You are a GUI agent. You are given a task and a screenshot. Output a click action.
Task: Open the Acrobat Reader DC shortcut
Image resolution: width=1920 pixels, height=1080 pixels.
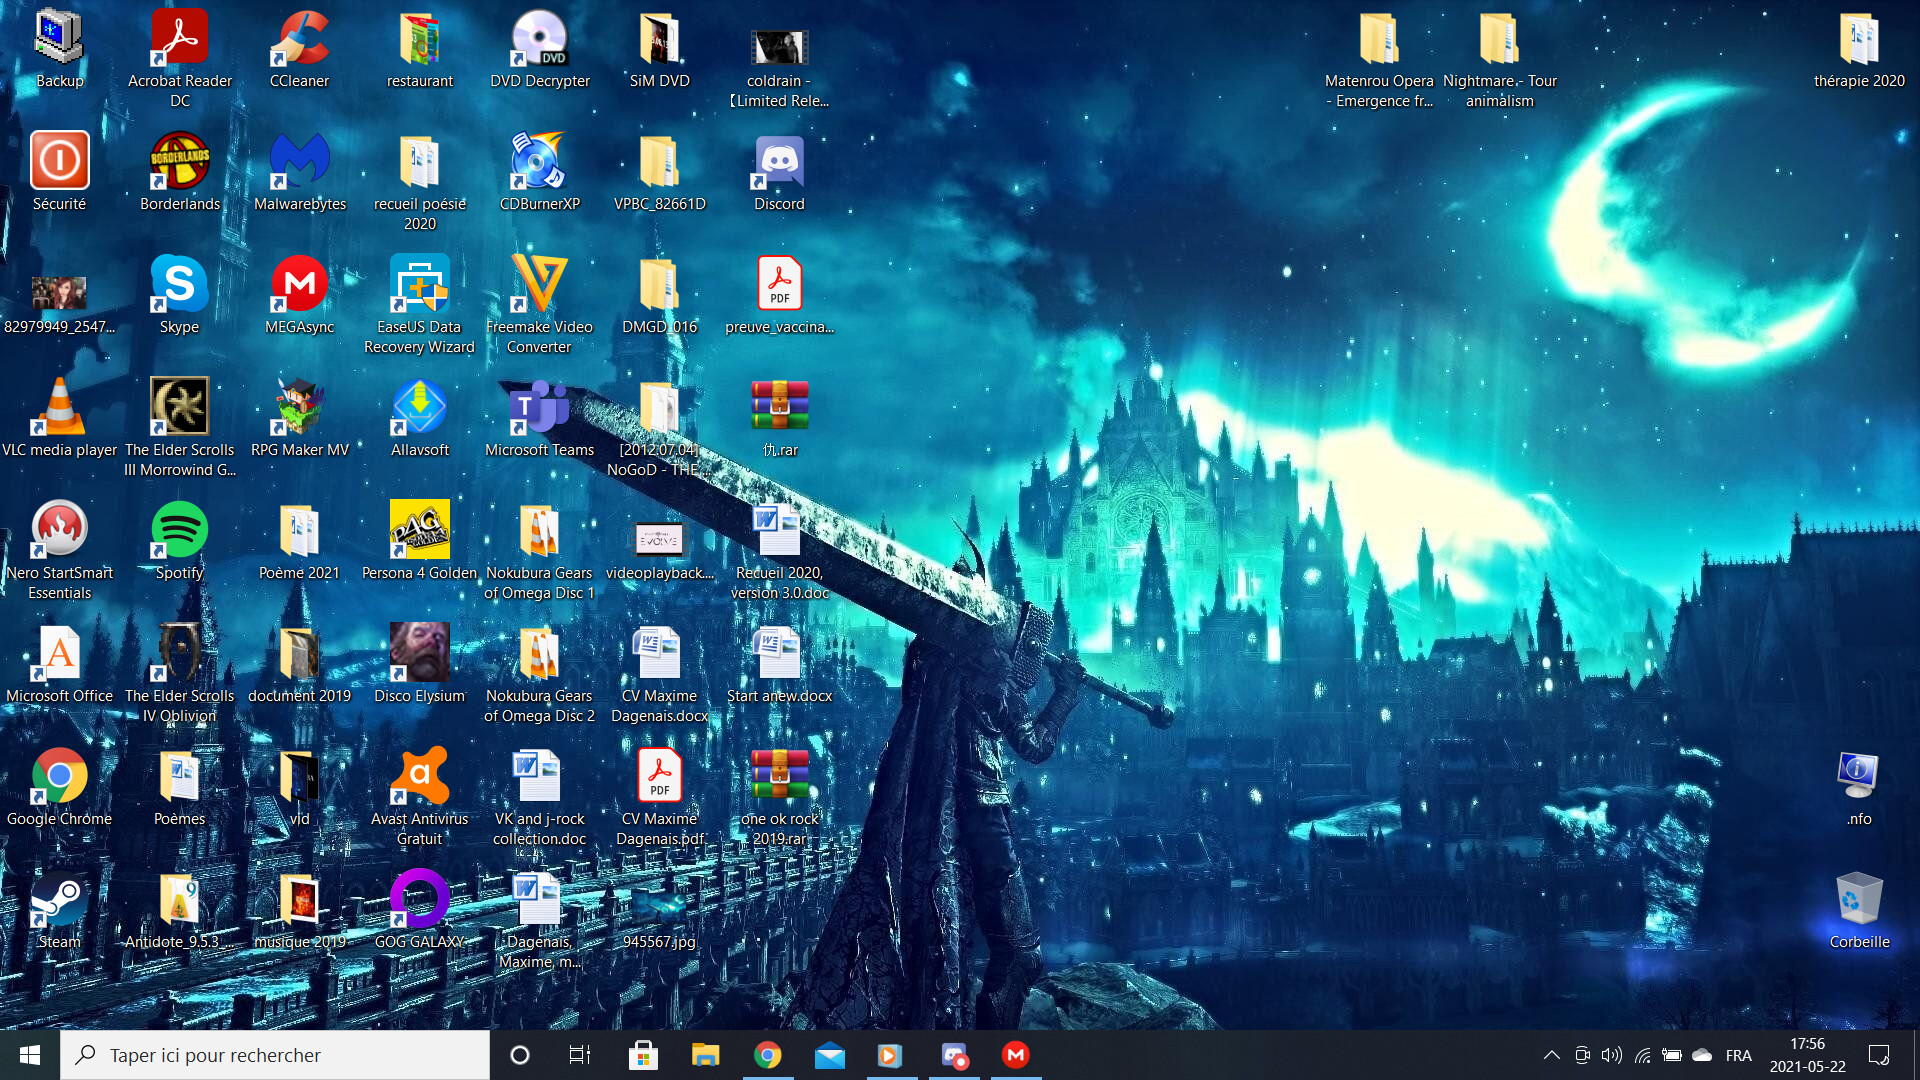[x=180, y=58]
